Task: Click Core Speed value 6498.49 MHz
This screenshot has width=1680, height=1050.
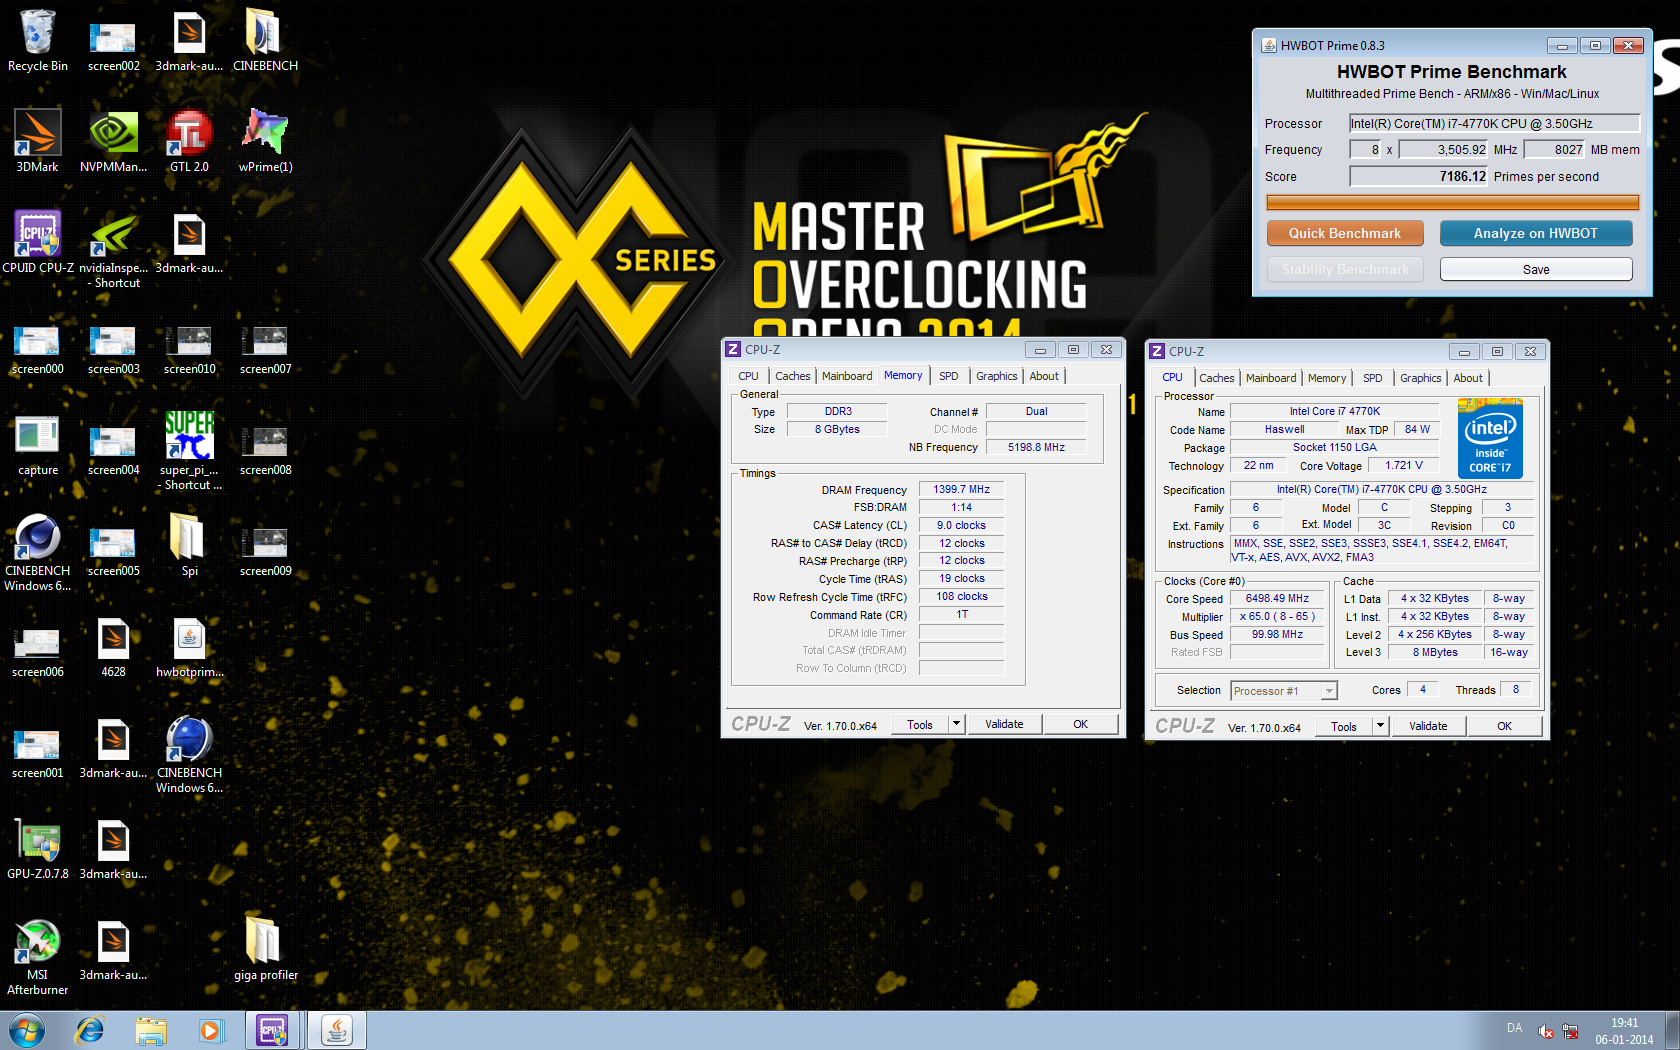Action: [1277, 598]
